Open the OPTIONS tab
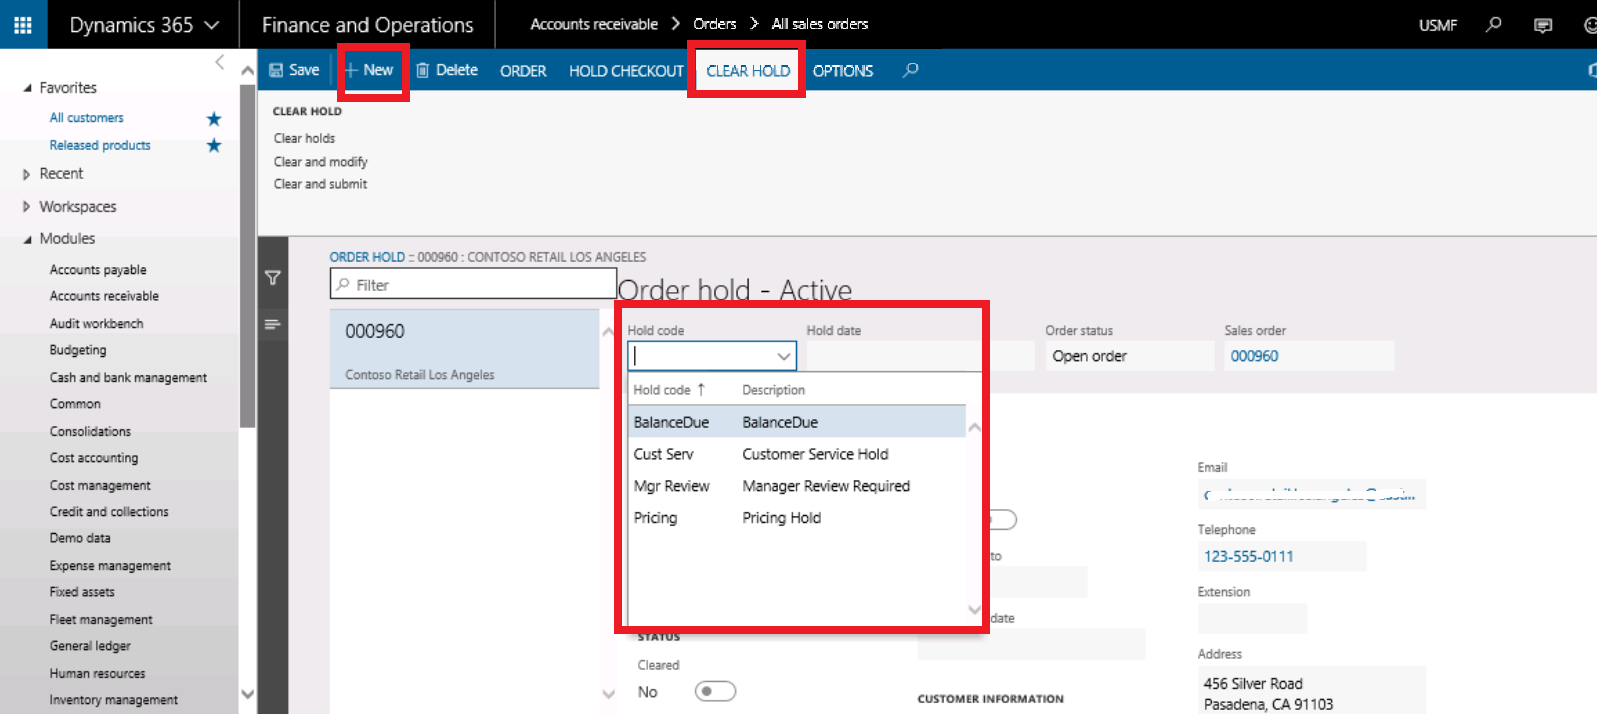The width and height of the screenshot is (1597, 714). point(843,71)
